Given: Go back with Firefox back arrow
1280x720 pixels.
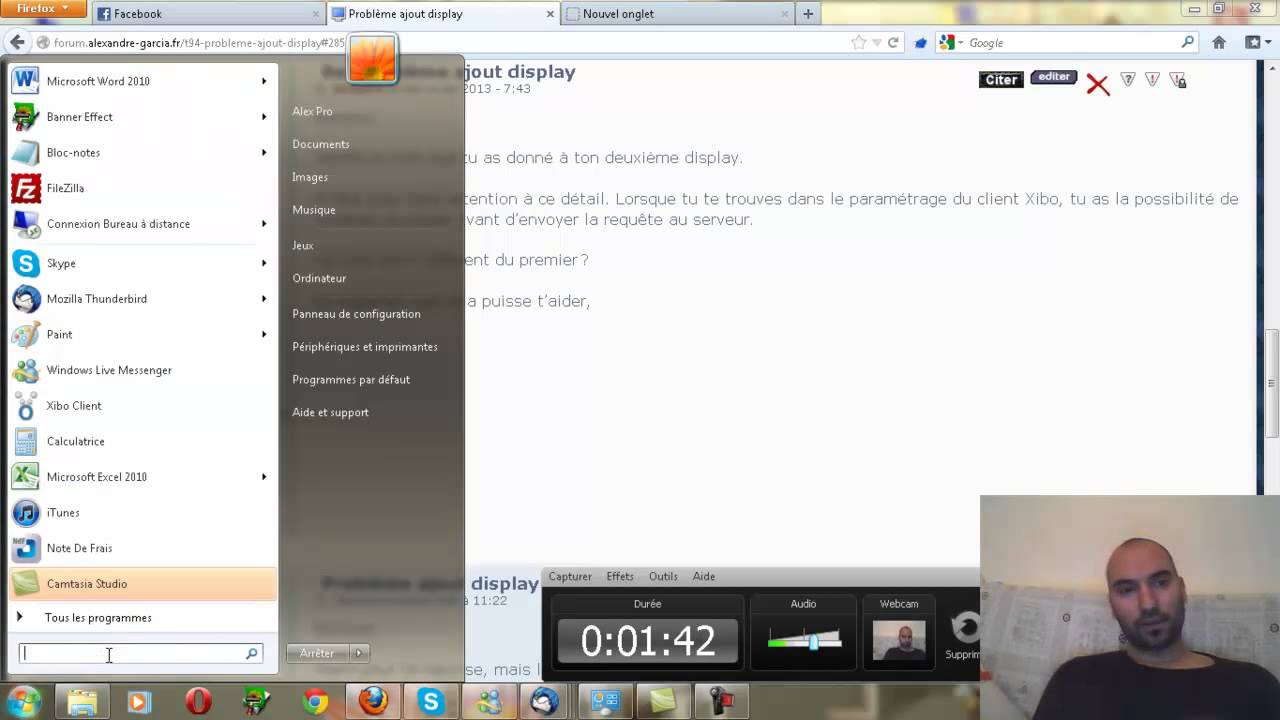Looking at the screenshot, I should click(x=17, y=42).
